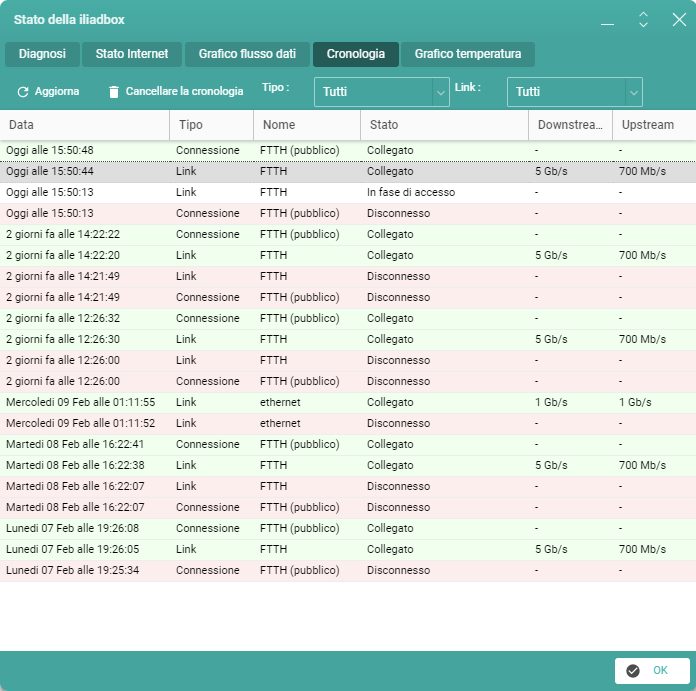Select row 2 giorni fa alle 14:22:20
This screenshot has width=696, height=691.
pyautogui.click(x=348, y=255)
